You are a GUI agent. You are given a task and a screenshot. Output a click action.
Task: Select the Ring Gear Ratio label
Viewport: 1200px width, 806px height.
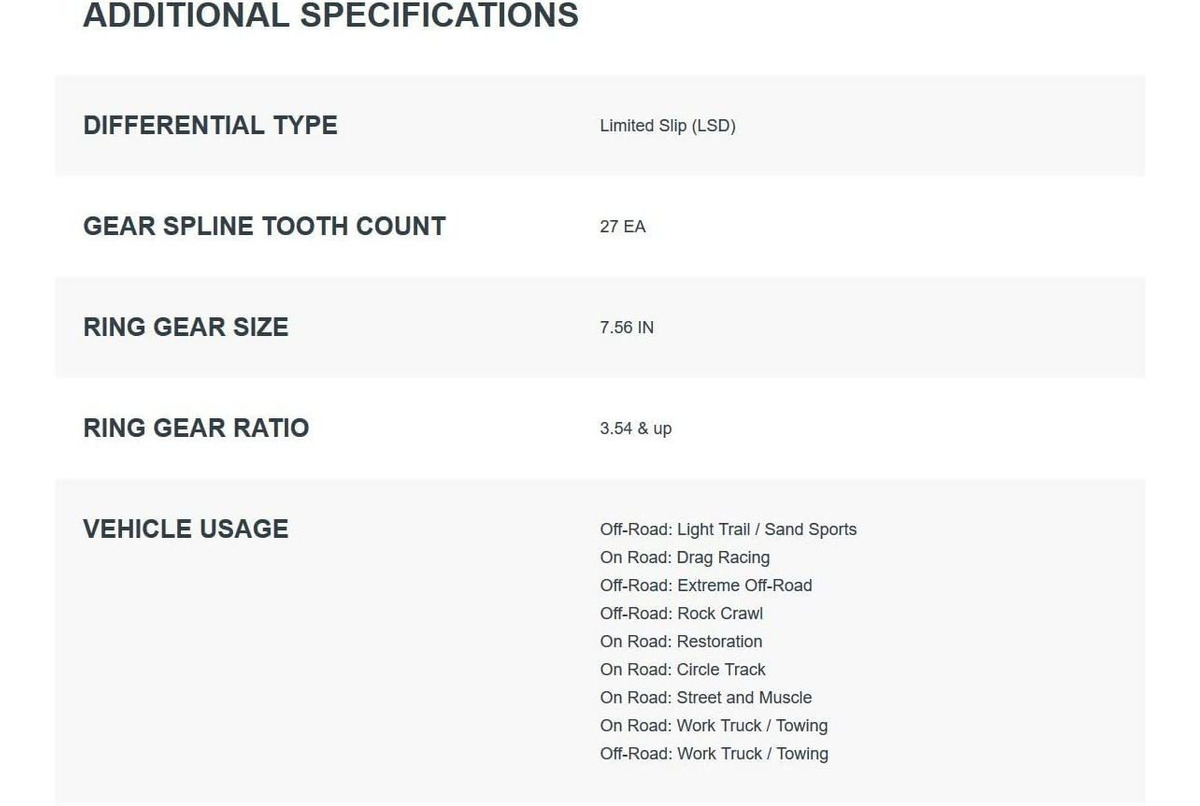[x=196, y=428]
